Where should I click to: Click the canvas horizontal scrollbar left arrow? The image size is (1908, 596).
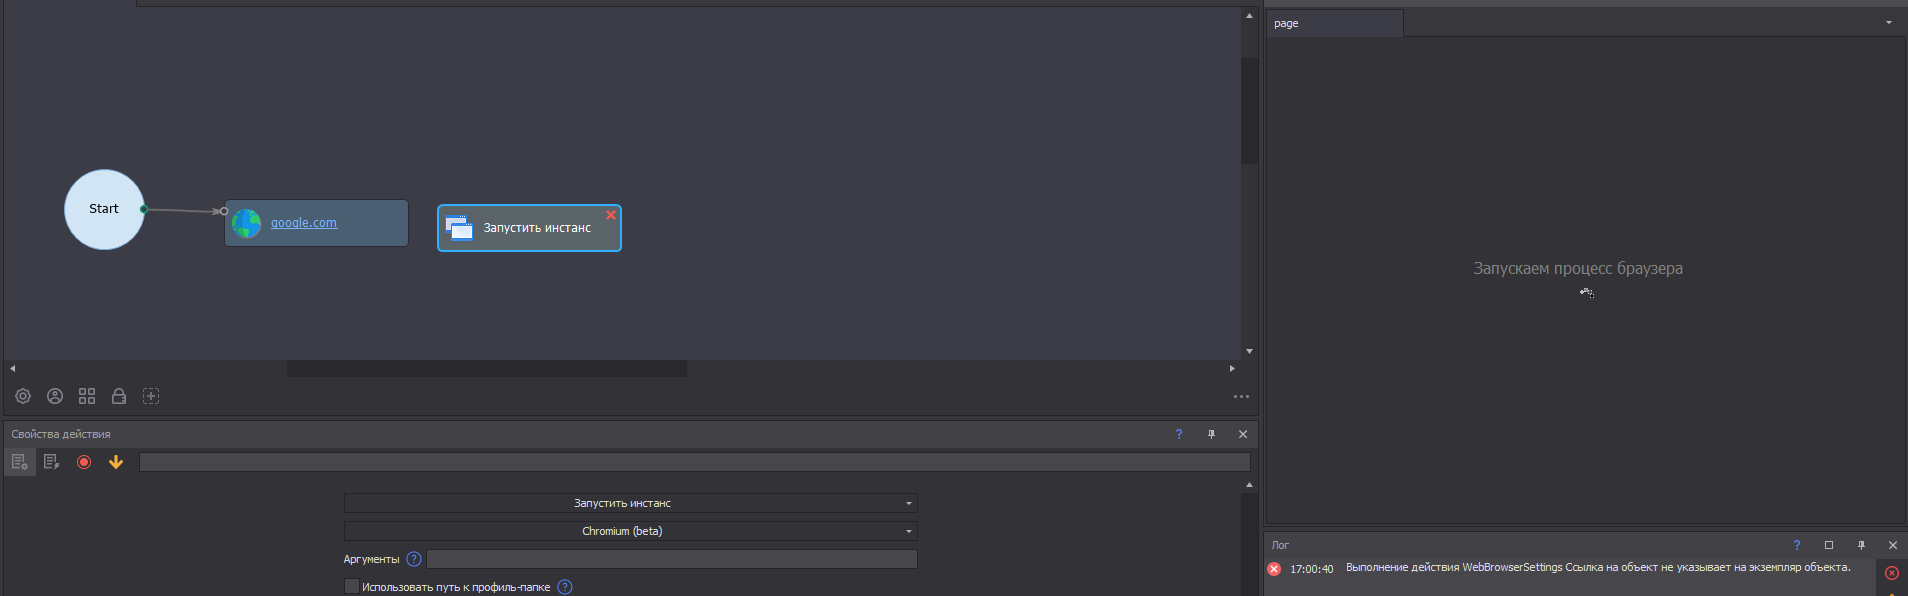point(12,368)
